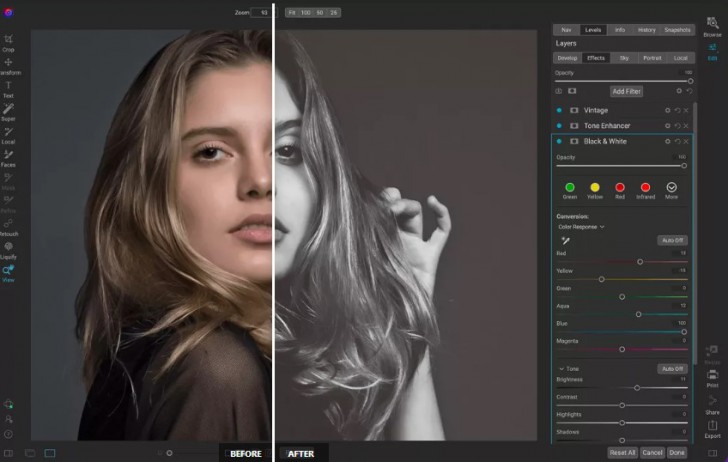Open the Local tab

tap(681, 58)
